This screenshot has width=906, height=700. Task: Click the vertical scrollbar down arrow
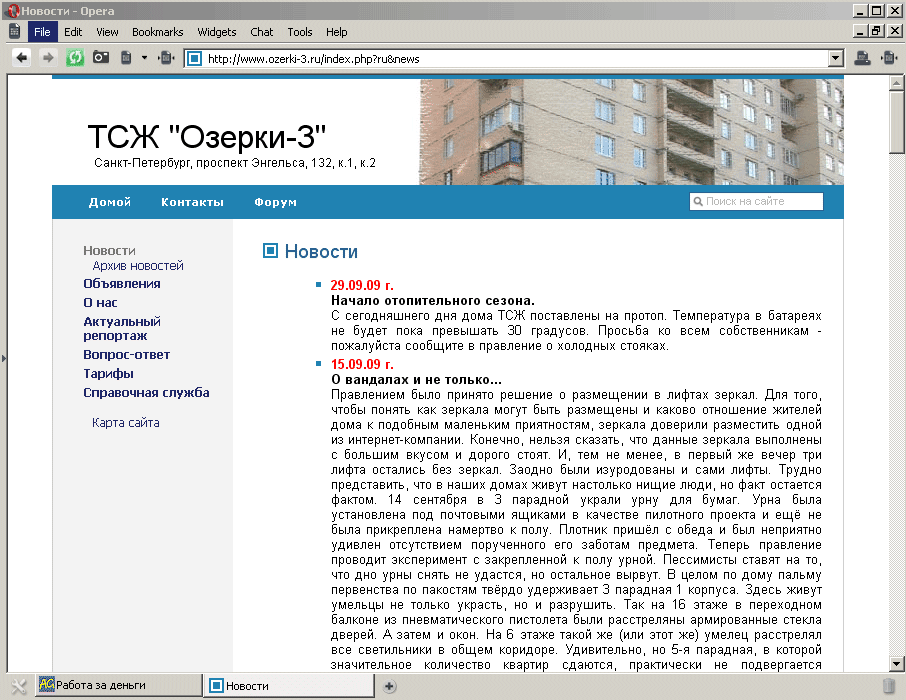(897, 664)
